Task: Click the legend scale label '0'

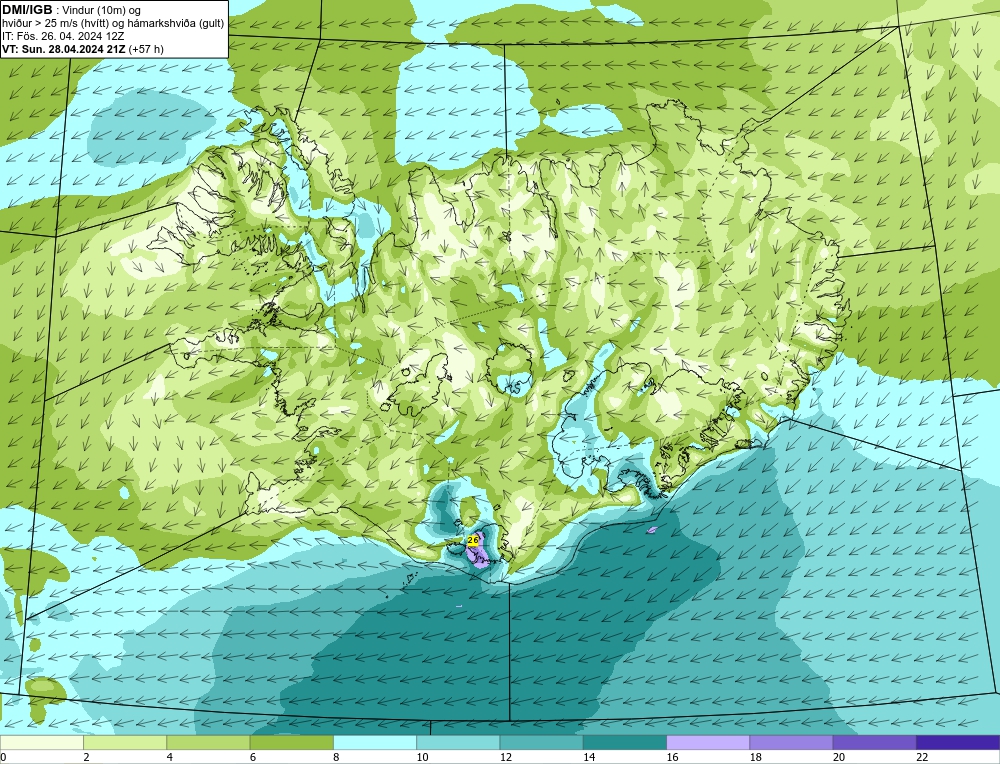Action: point(3,757)
